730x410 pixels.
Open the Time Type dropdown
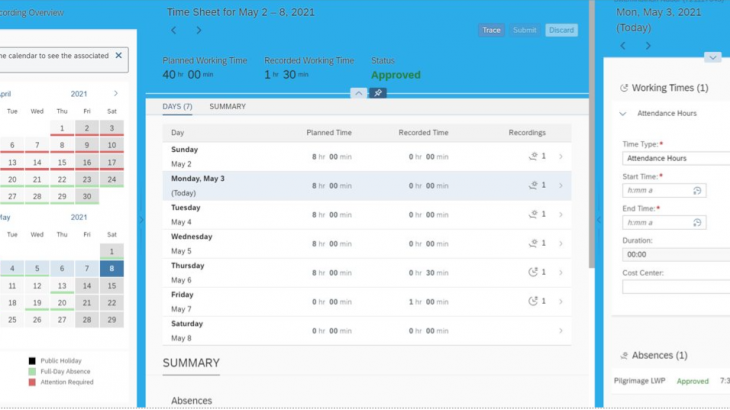tap(676, 158)
